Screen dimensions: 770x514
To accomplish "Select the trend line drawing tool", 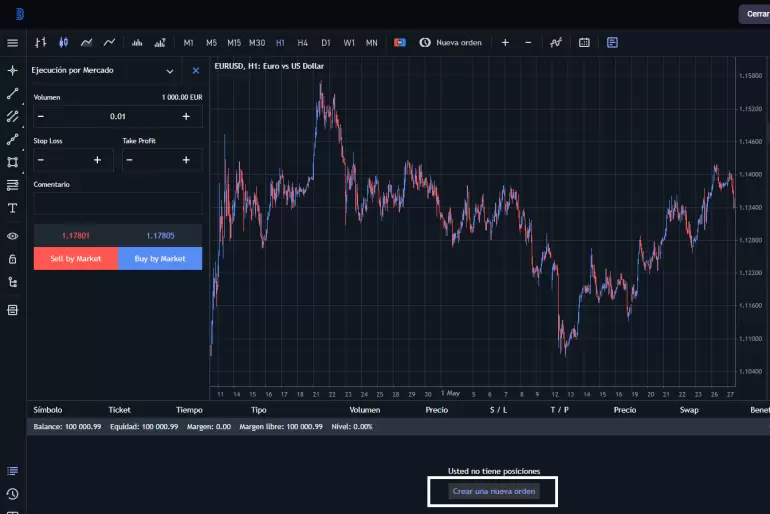I will point(12,94).
